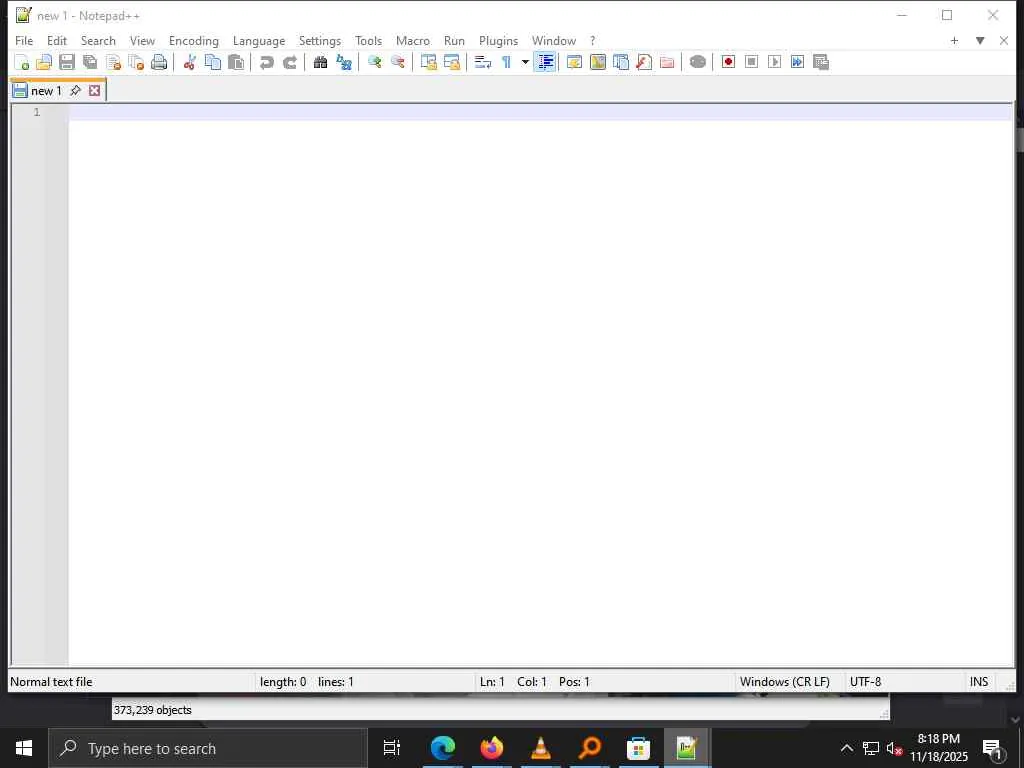Click the Paste toolbar icon

click(x=236, y=62)
